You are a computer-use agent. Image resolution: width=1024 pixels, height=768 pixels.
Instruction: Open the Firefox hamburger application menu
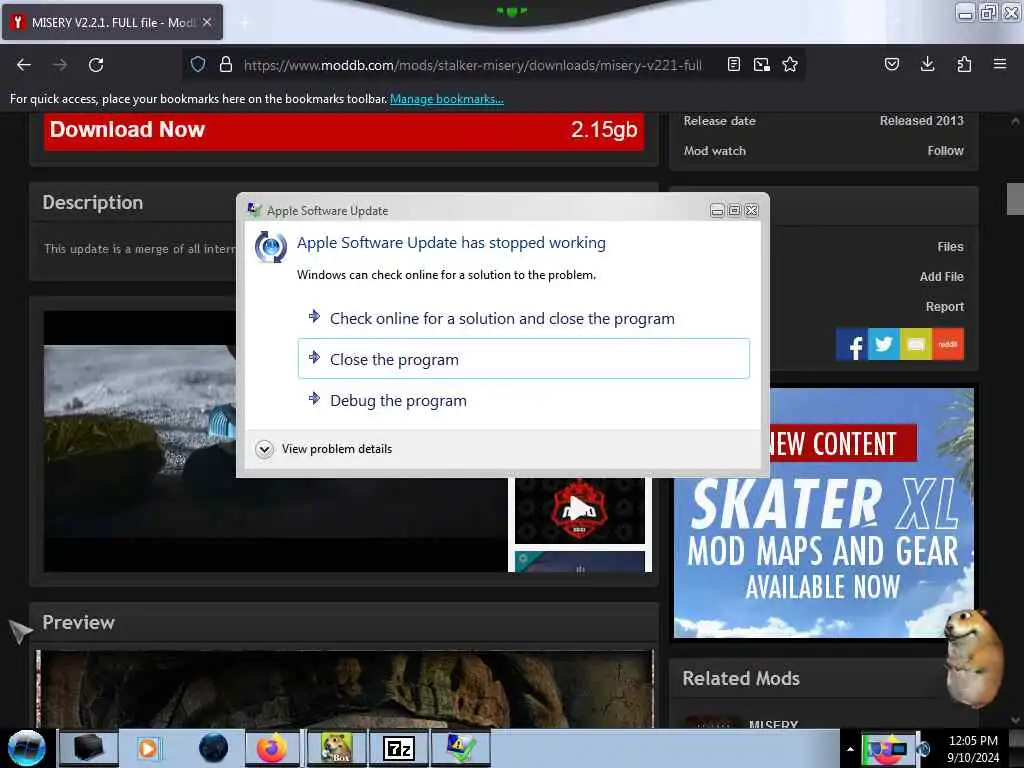1000,64
